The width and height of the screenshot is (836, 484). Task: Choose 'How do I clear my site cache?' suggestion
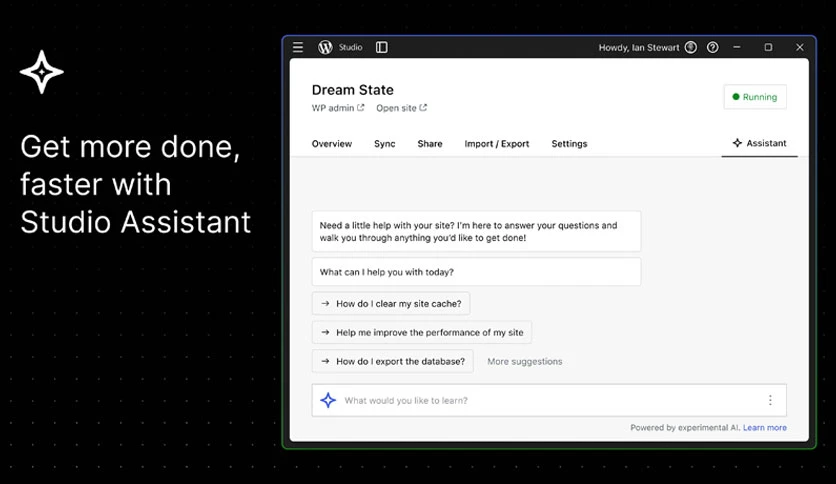pyautogui.click(x=391, y=304)
